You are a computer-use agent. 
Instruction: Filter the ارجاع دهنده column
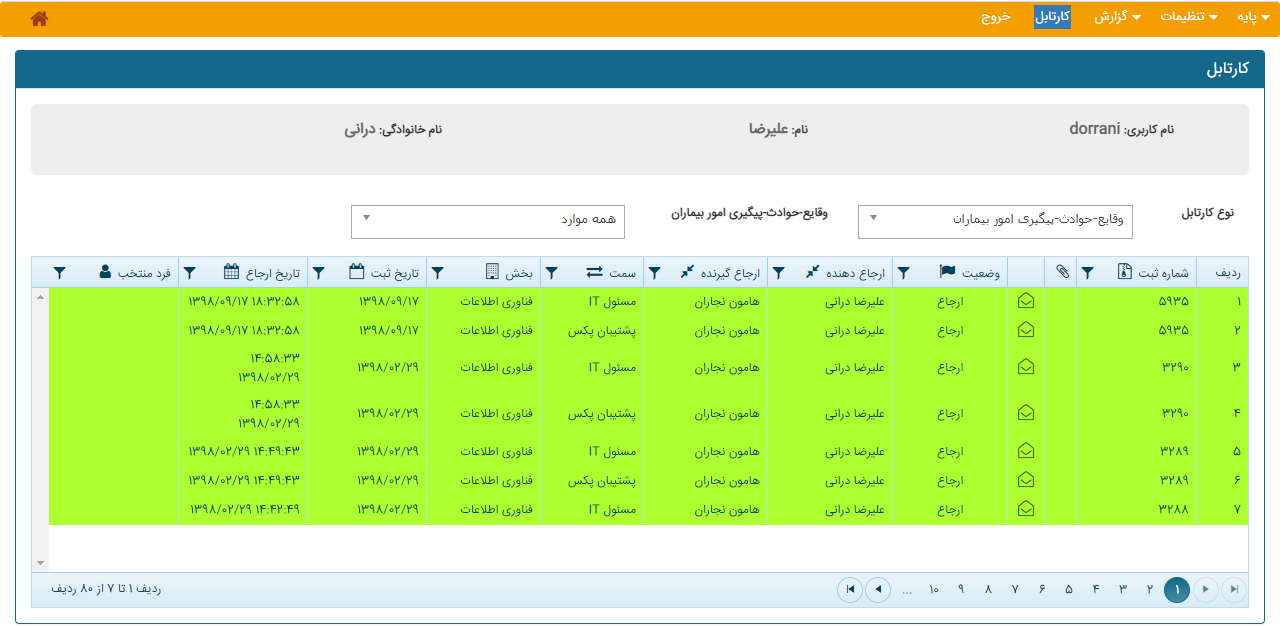(x=780, y=272)
